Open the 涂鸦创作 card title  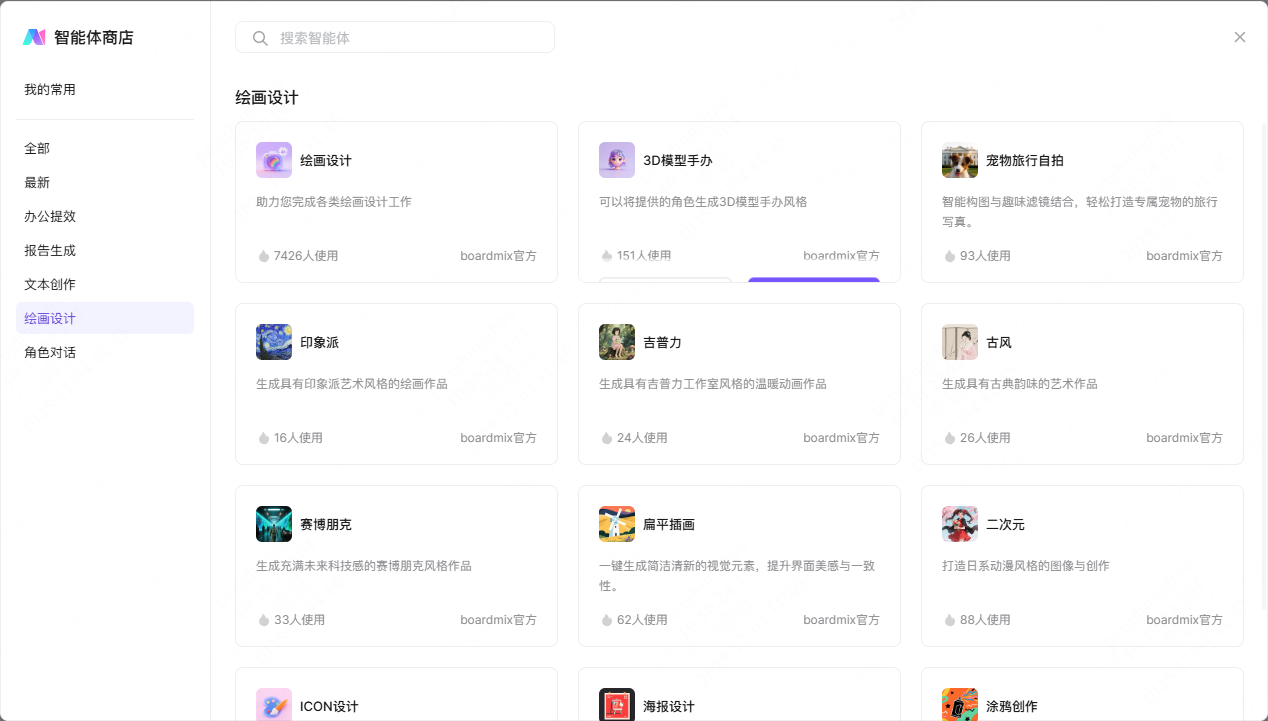[1012, 706]
